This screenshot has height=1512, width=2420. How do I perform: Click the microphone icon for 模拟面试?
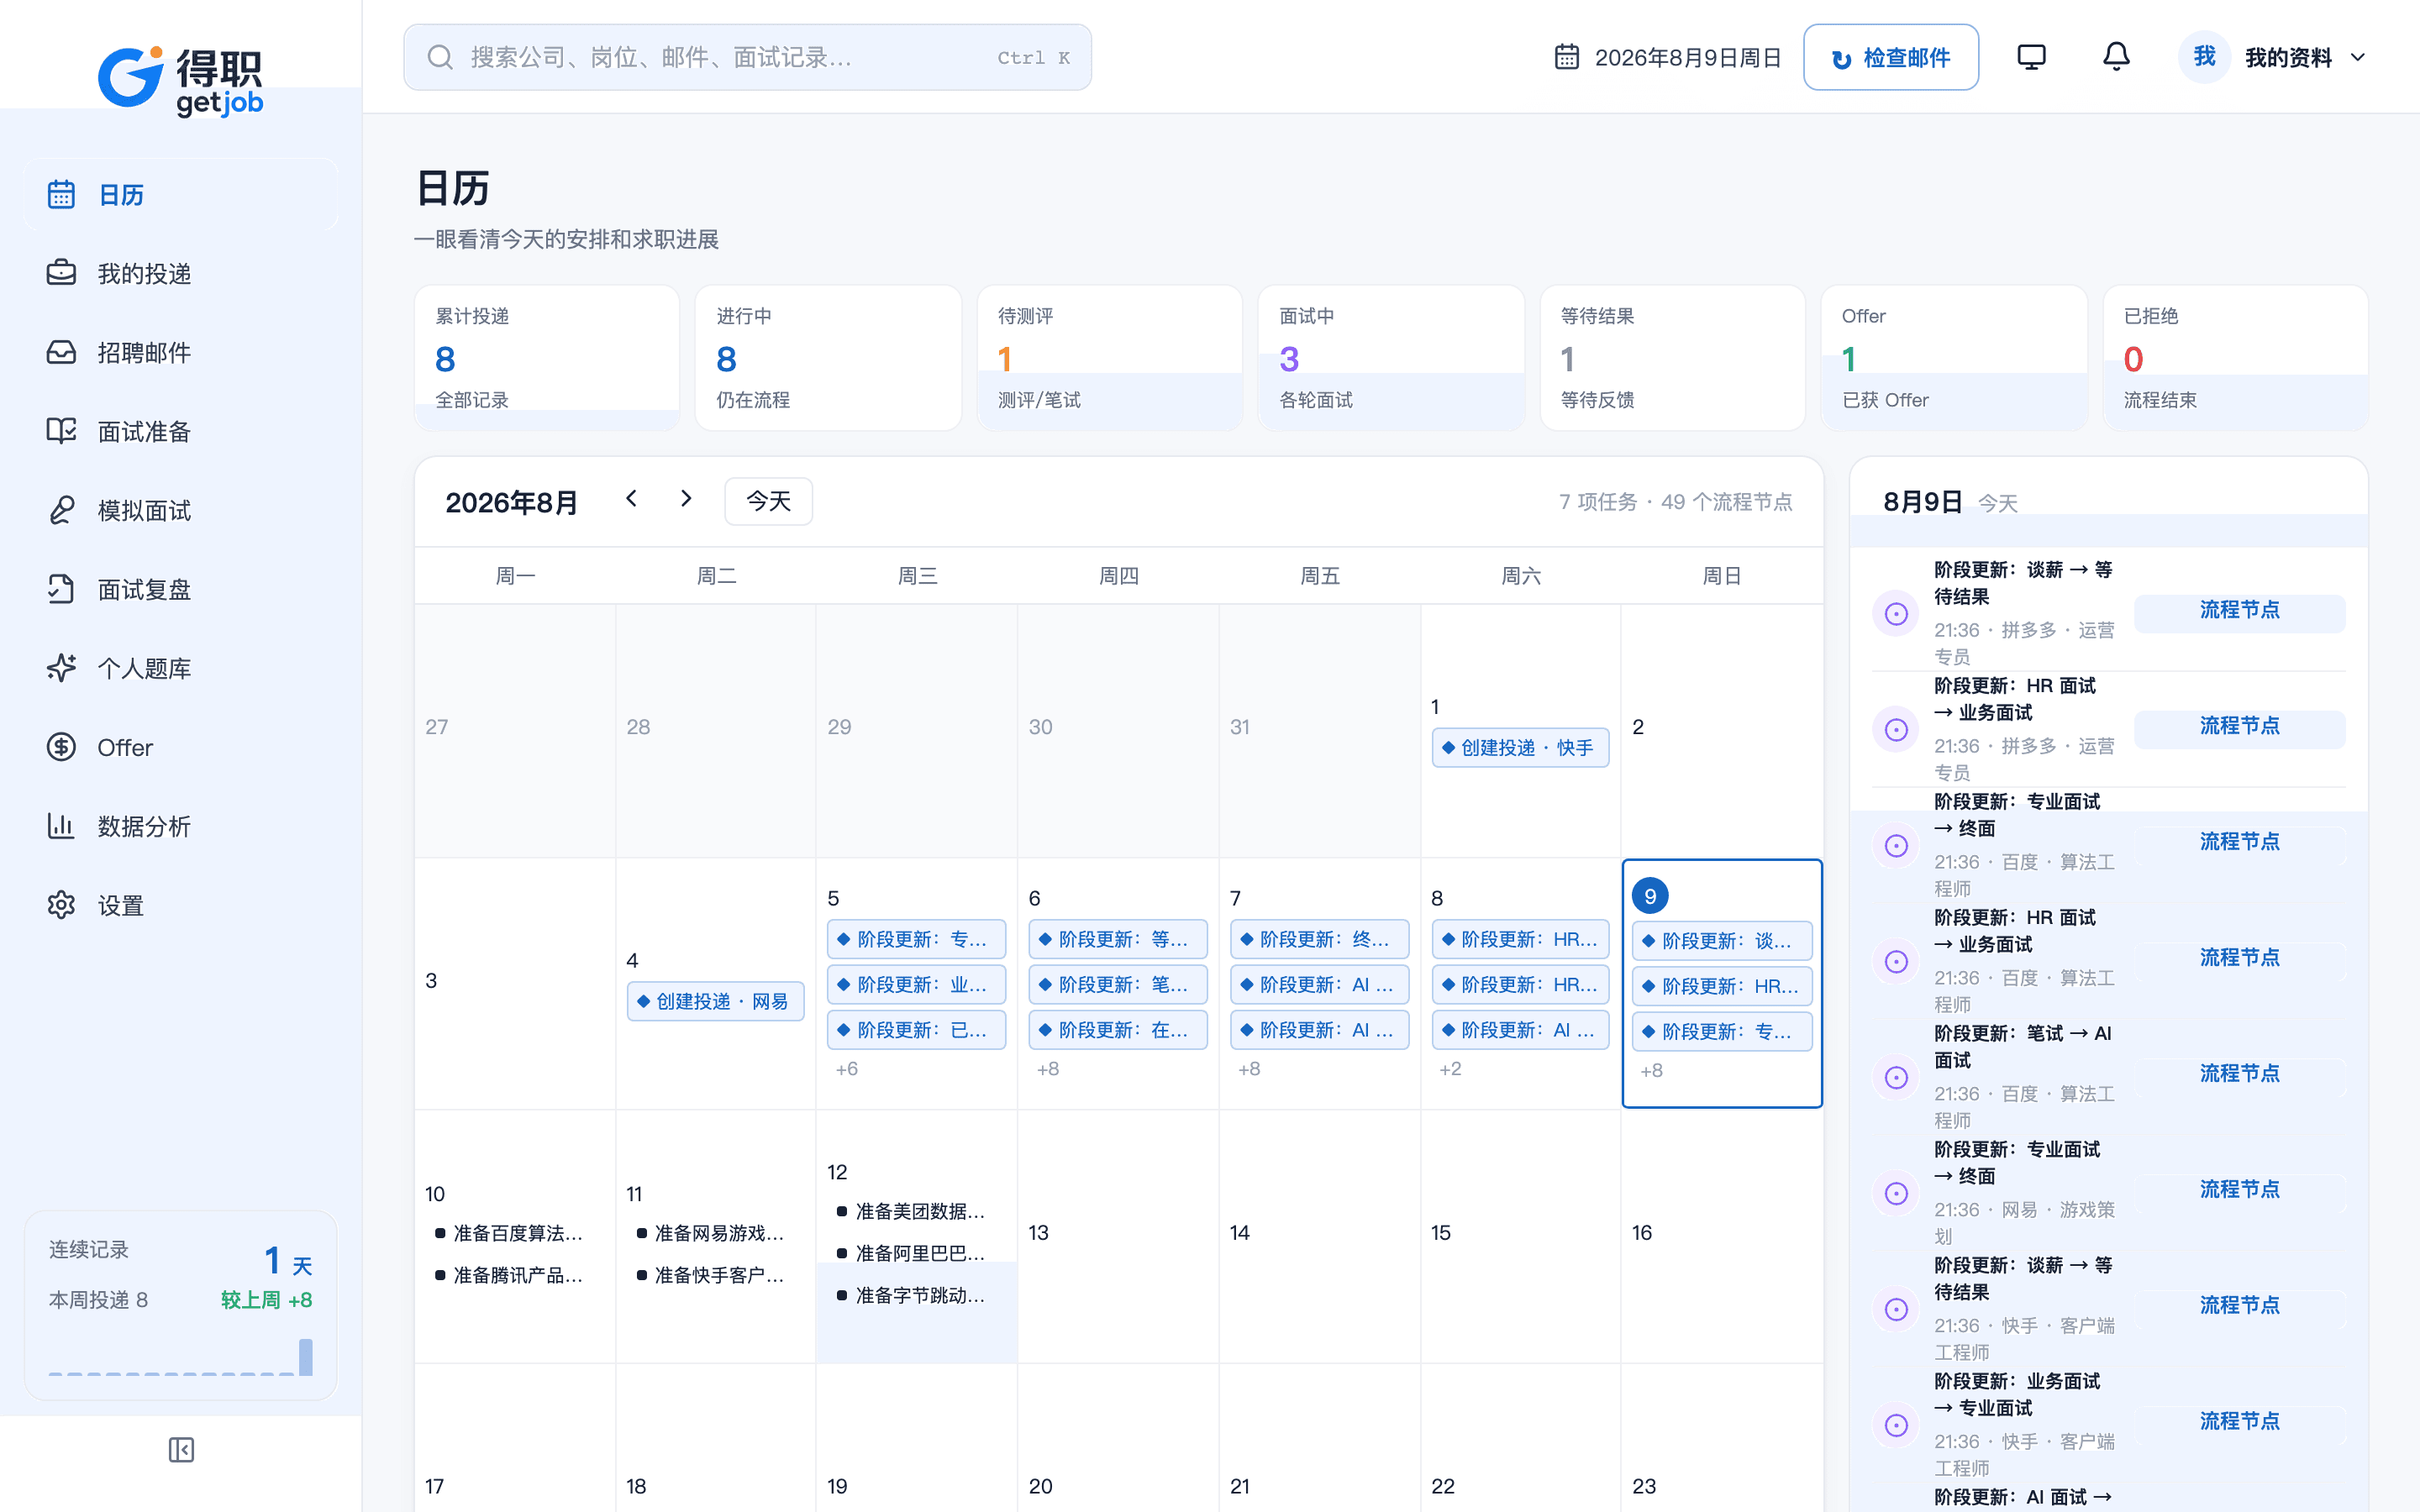[x=61, y=510]
